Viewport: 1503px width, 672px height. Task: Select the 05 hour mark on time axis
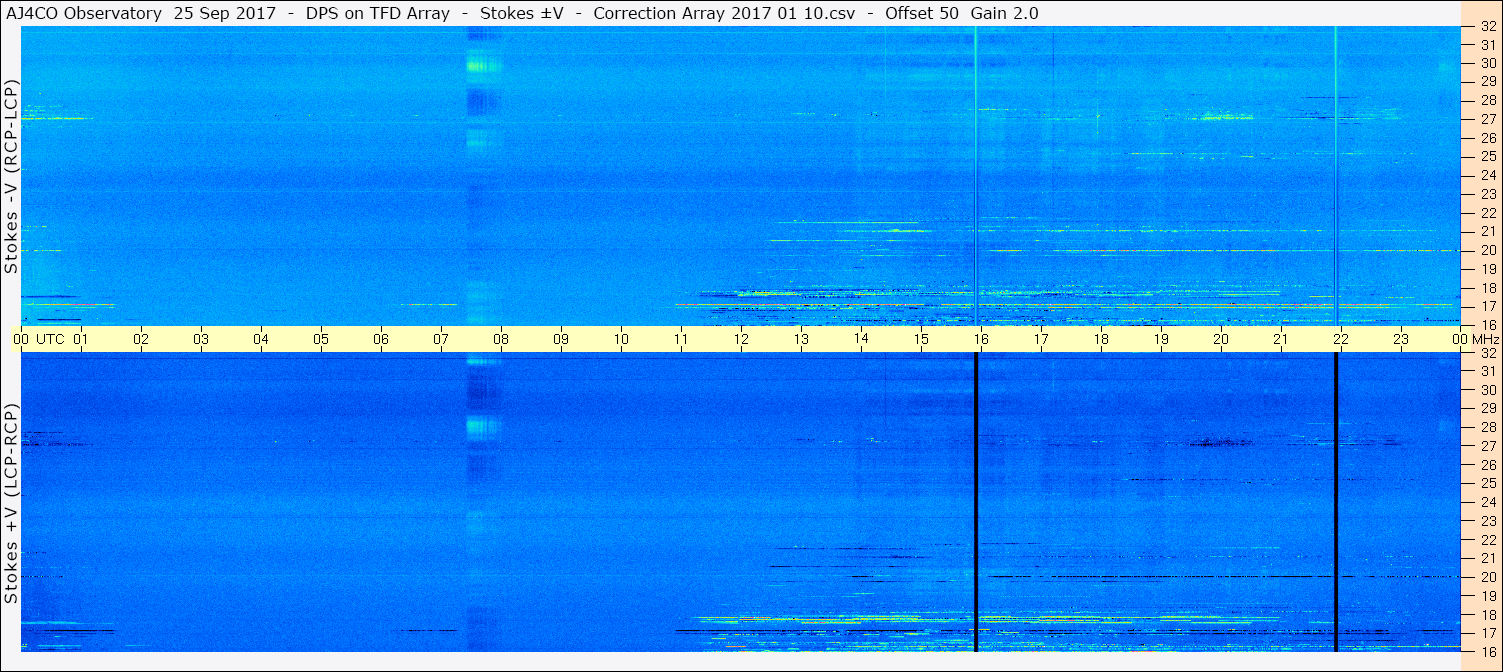click(x=321, y=339)
